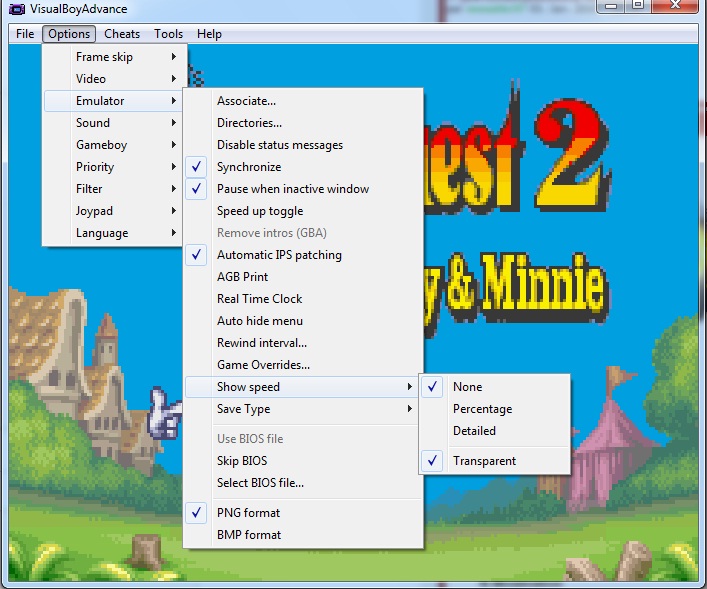Expand the Sound submenu

click(x=113, y=123)
